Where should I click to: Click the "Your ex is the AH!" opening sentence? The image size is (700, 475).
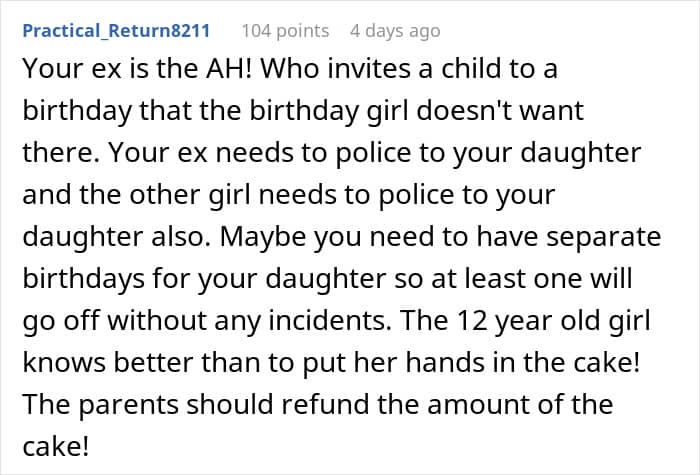pos(138,69)
